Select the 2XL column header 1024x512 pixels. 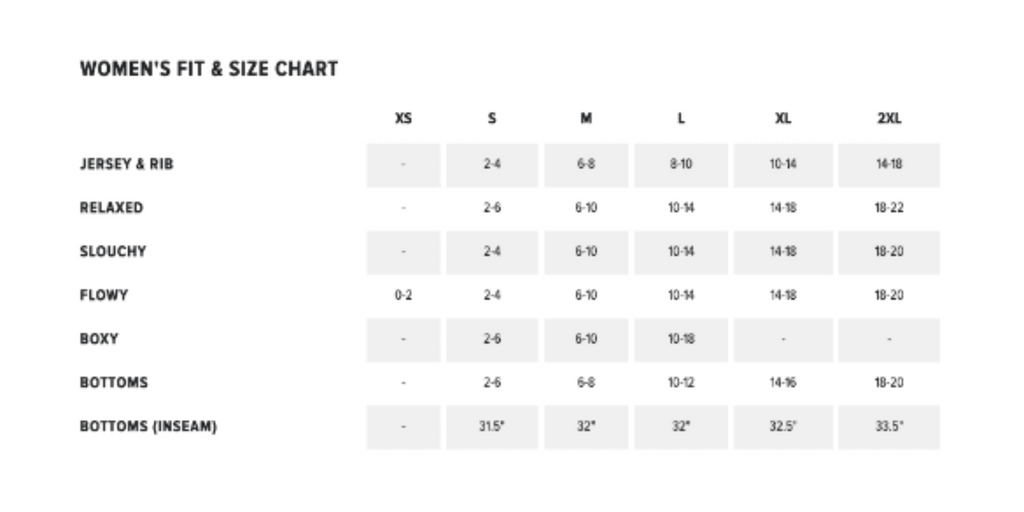coord(889,118)
